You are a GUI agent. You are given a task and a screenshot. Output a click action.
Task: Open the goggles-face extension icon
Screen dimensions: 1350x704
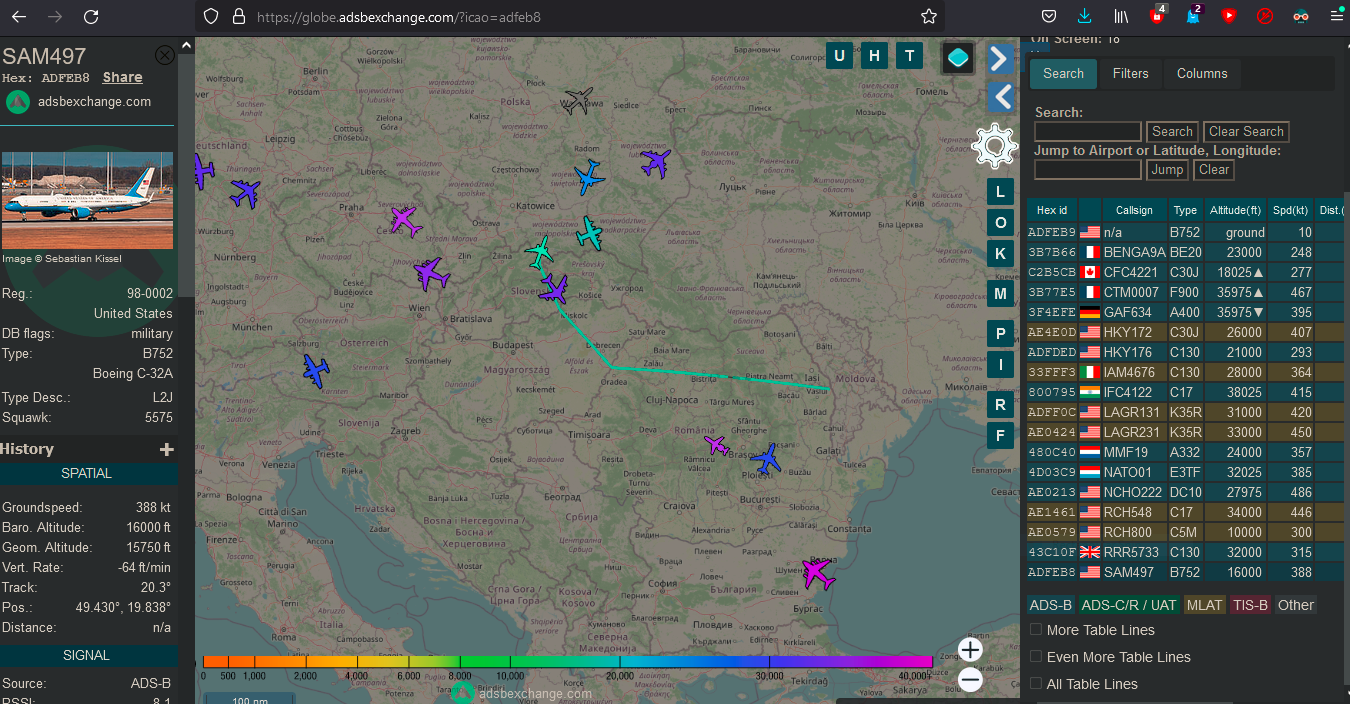[x=1301, y=16]
